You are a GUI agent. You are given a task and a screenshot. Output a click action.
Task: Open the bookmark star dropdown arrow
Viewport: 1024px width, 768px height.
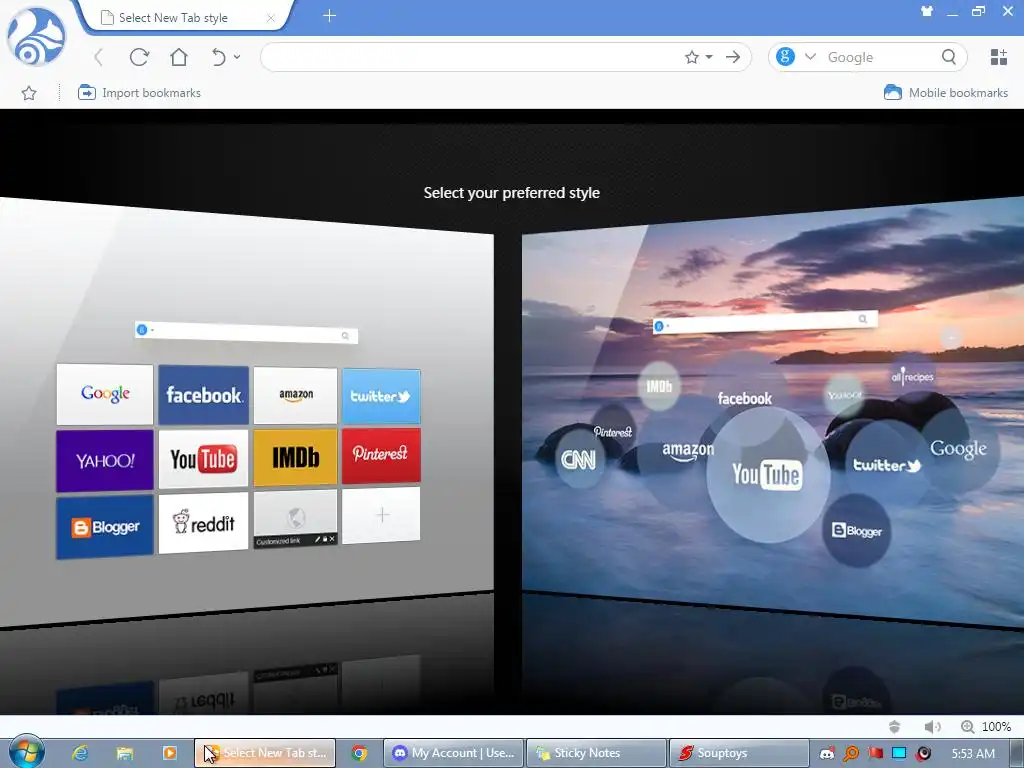pyautogui.click(x=709, y=57)
